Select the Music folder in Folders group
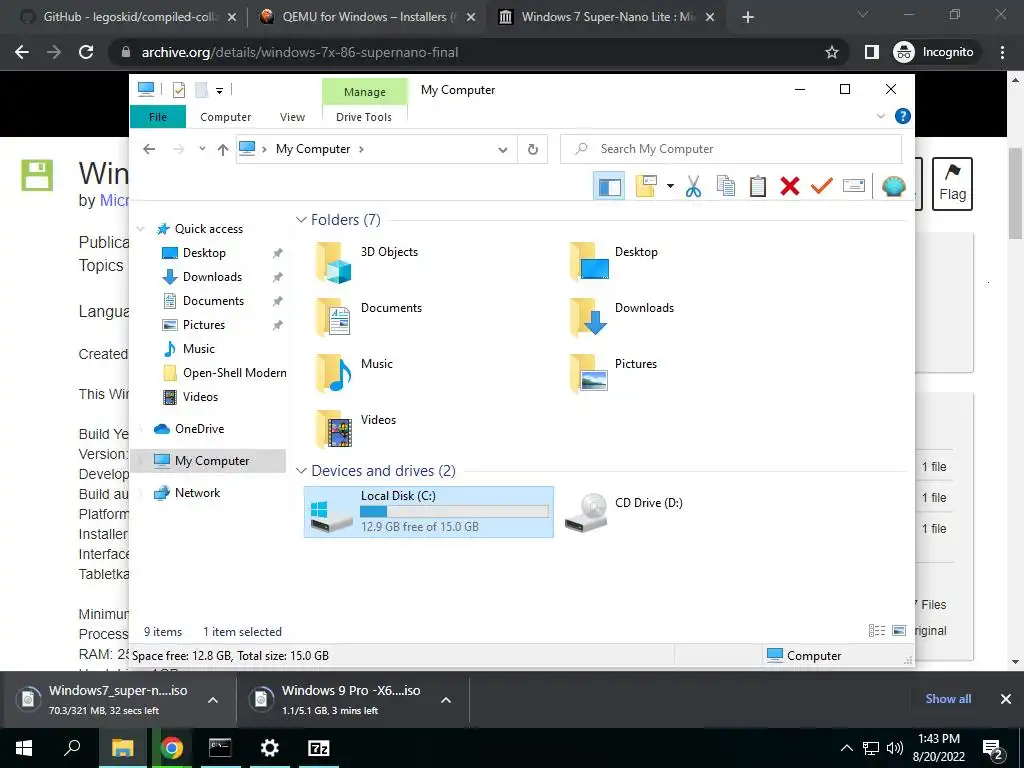 pyautogui.click(x=355, y=374)
